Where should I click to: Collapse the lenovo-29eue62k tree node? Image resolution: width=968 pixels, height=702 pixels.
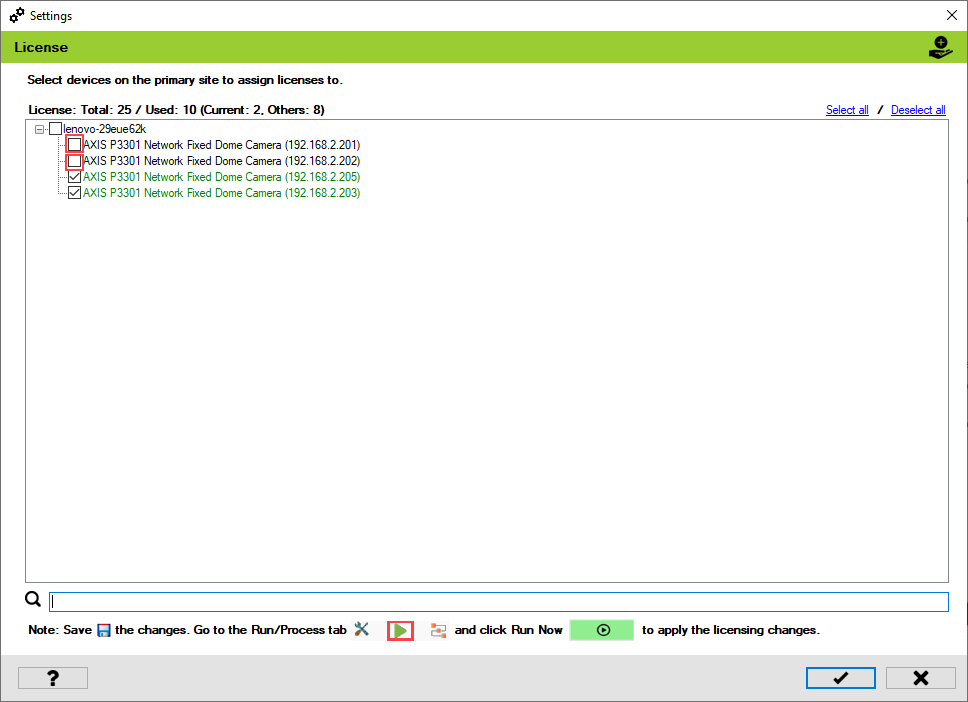pyautogui.click(x=40, y=129)
